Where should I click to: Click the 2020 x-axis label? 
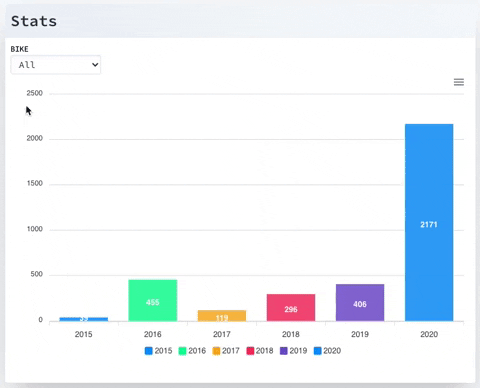(x=429, y=334)
